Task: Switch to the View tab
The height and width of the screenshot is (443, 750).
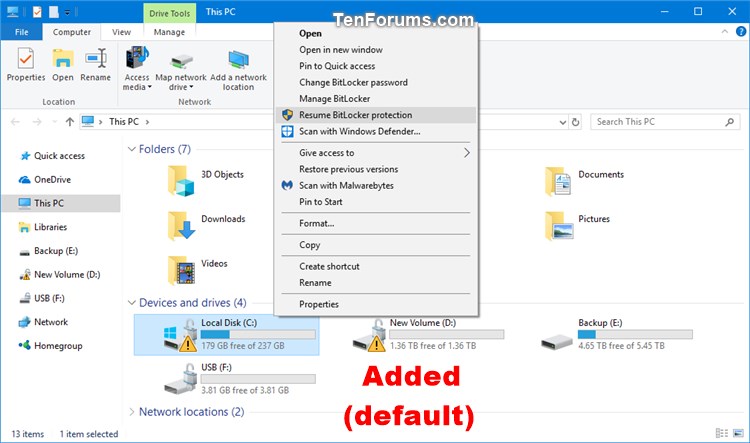Action: pyautogui.click(x=121, y=32)
